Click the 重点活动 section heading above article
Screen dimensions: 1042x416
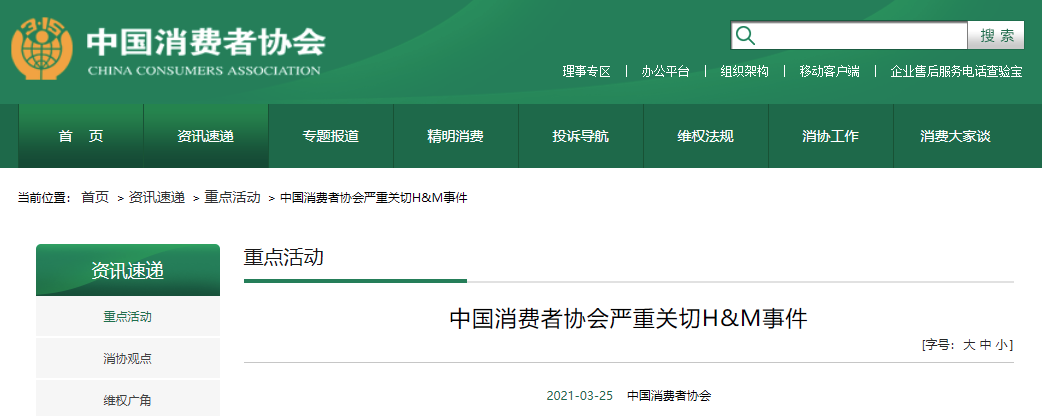click(284, 257)
